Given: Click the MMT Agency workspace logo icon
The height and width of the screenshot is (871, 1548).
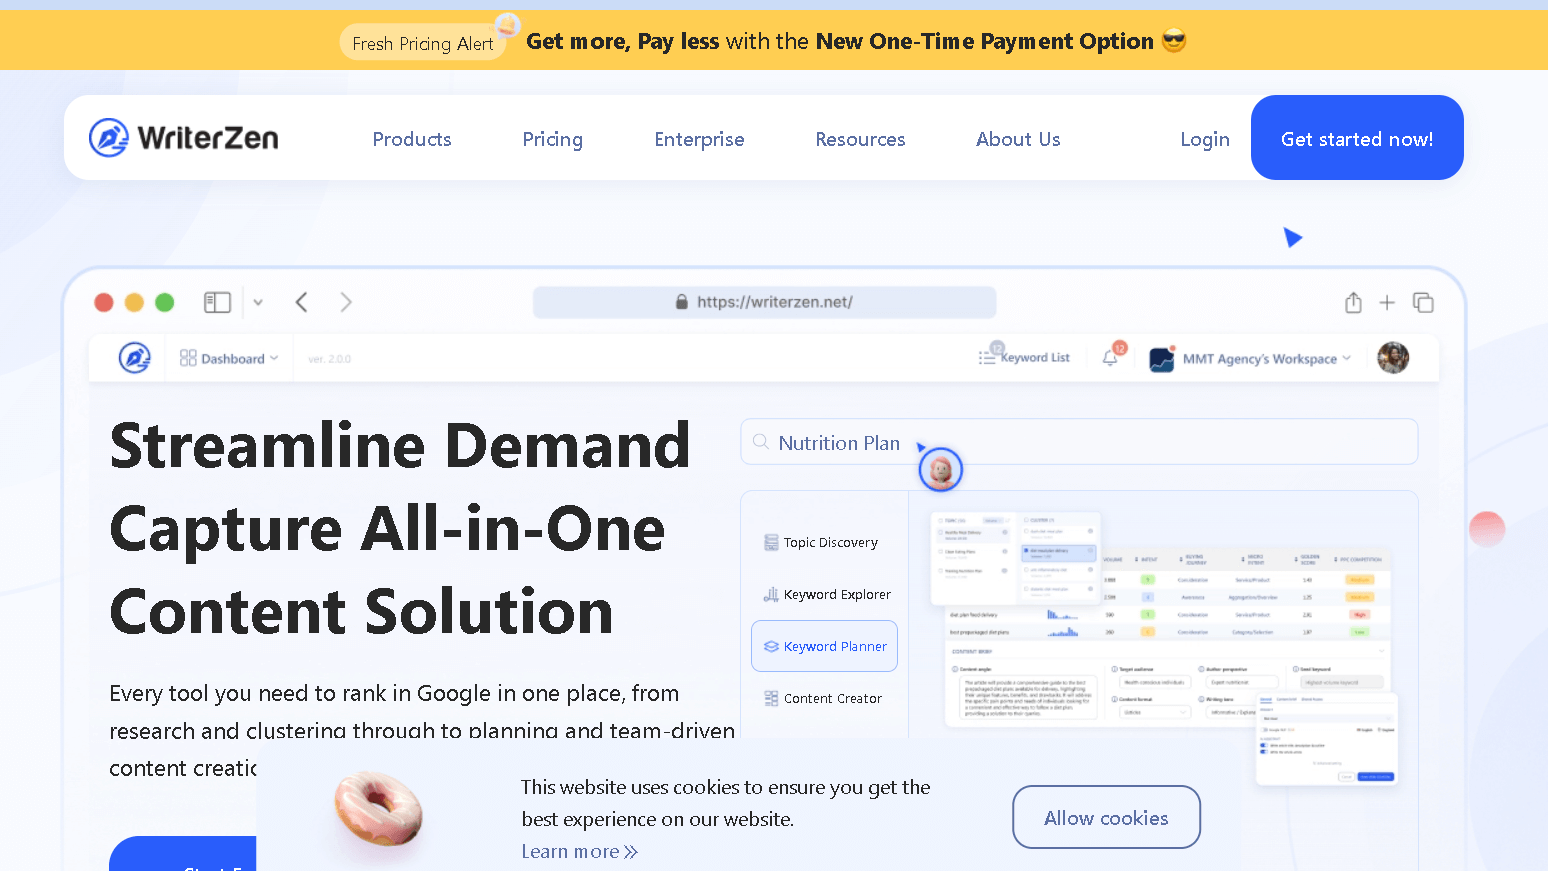Looking at the screenshot, I should (x=1162, y=359).
